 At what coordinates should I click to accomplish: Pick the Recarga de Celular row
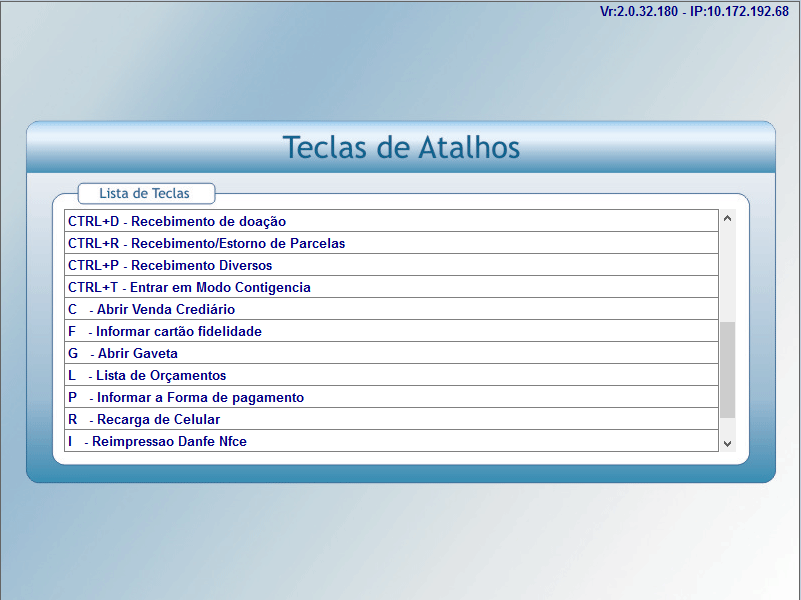coord(391,419)
